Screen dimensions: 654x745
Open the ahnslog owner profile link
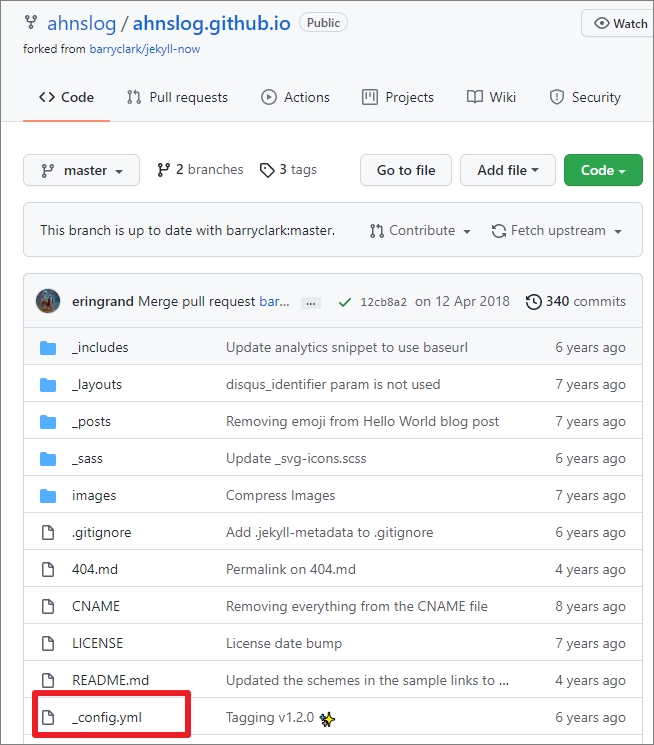tap(81, 23)
